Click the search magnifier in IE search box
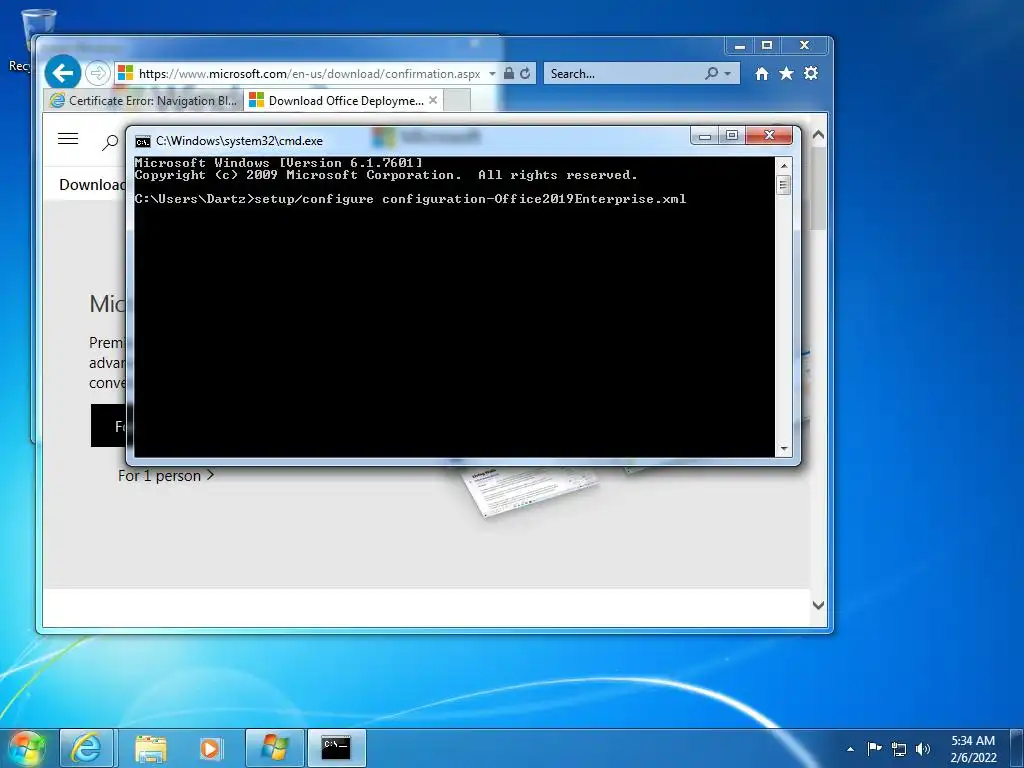The height and width of the screenshot is (768, 1024). 712,74
